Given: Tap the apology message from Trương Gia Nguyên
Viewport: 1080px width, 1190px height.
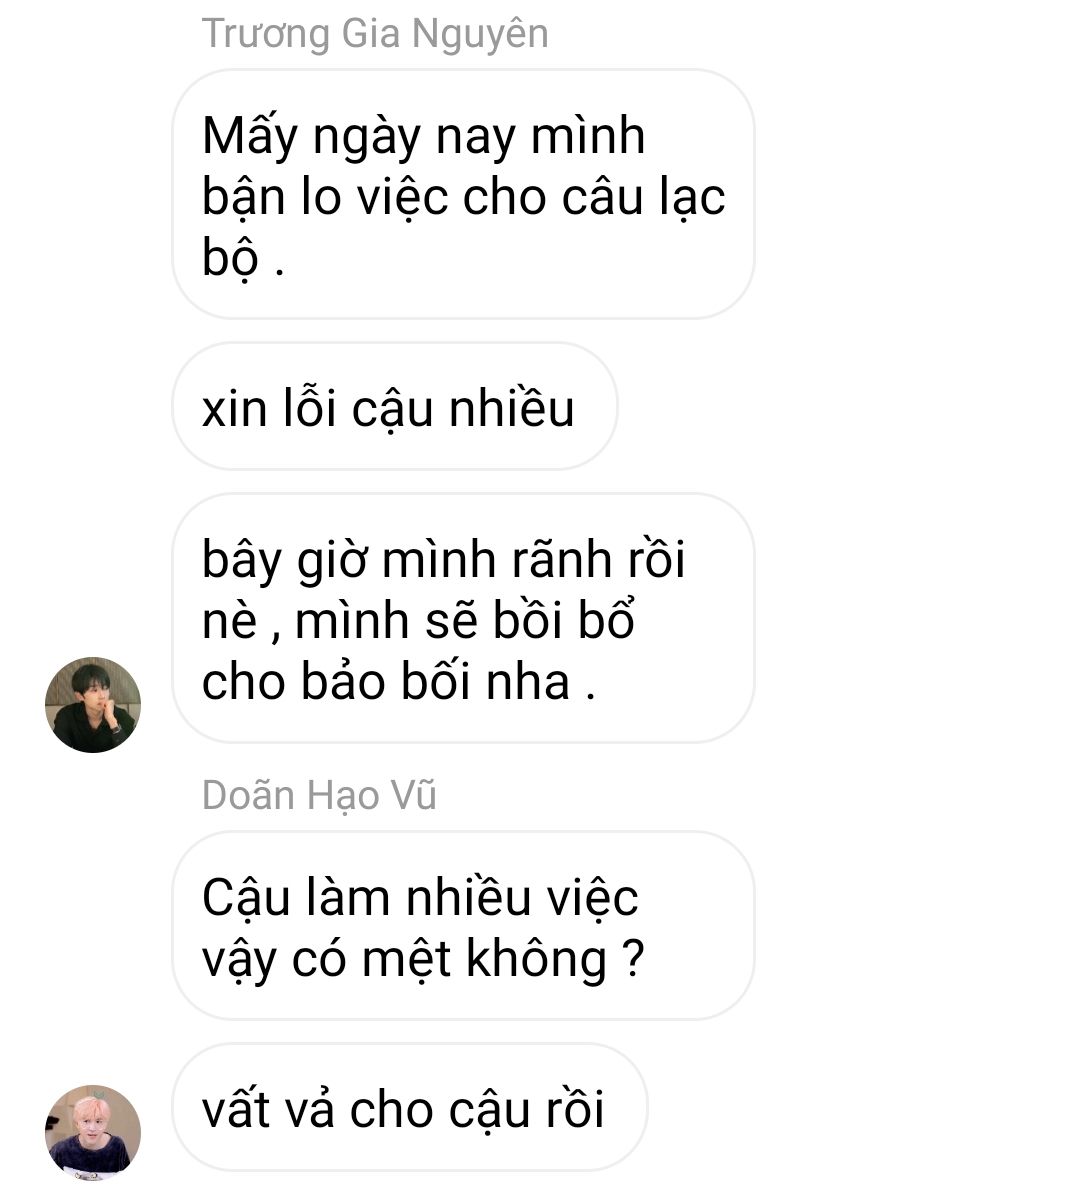Looking at the screenshot, I should (x=395, y=406).
